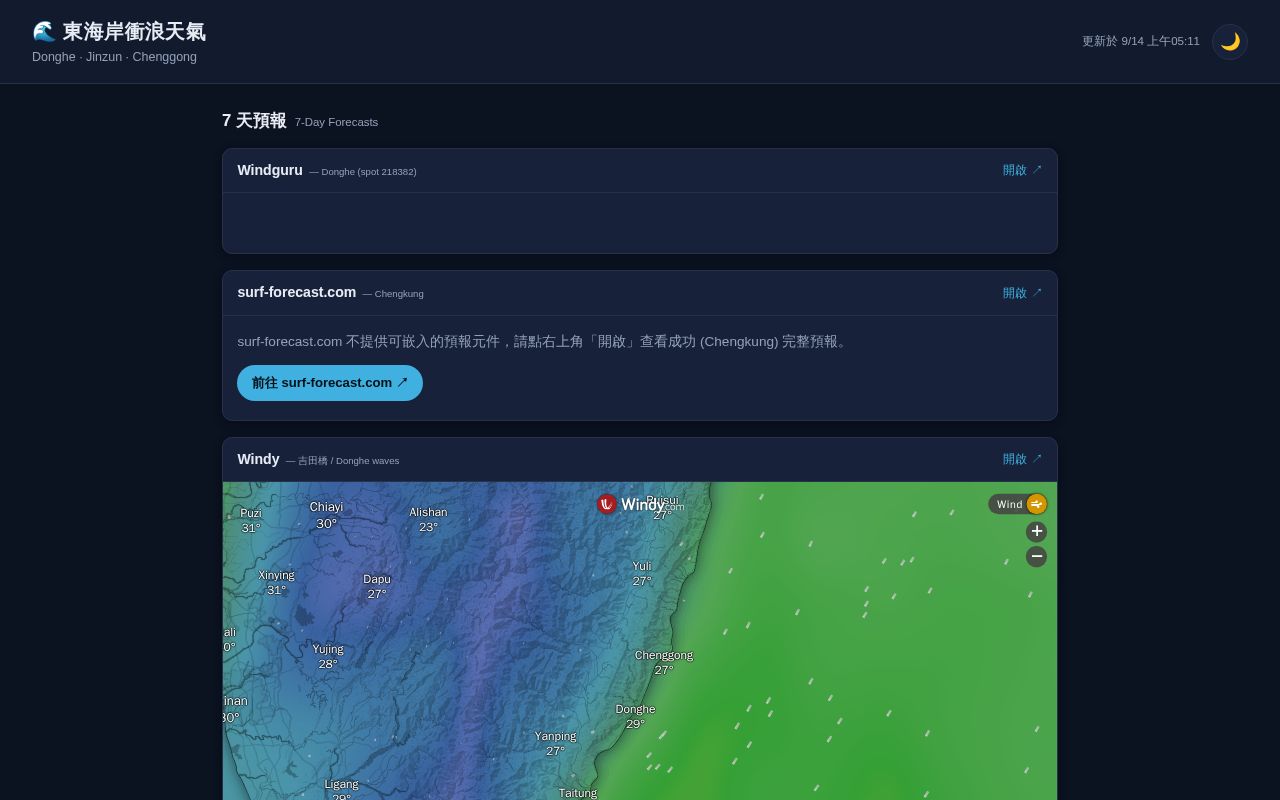Viewport: 1280px width, 800px height.
Task: Click the surf-forecast.com card title
Action: pos(297,292)
